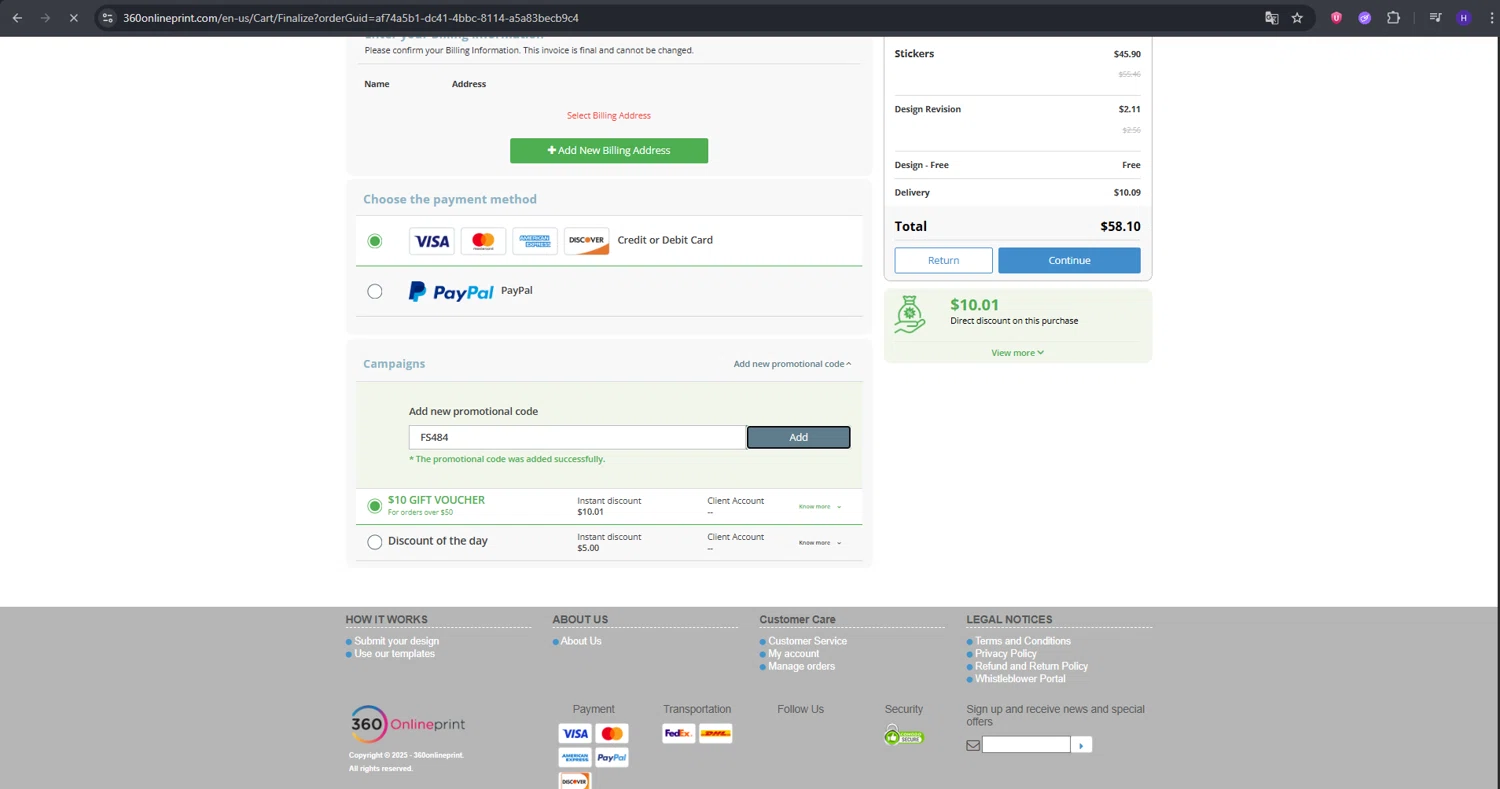Click the Delivery price $10.09
This screenshot has height=789, width=1500.
click(1127, 193)
